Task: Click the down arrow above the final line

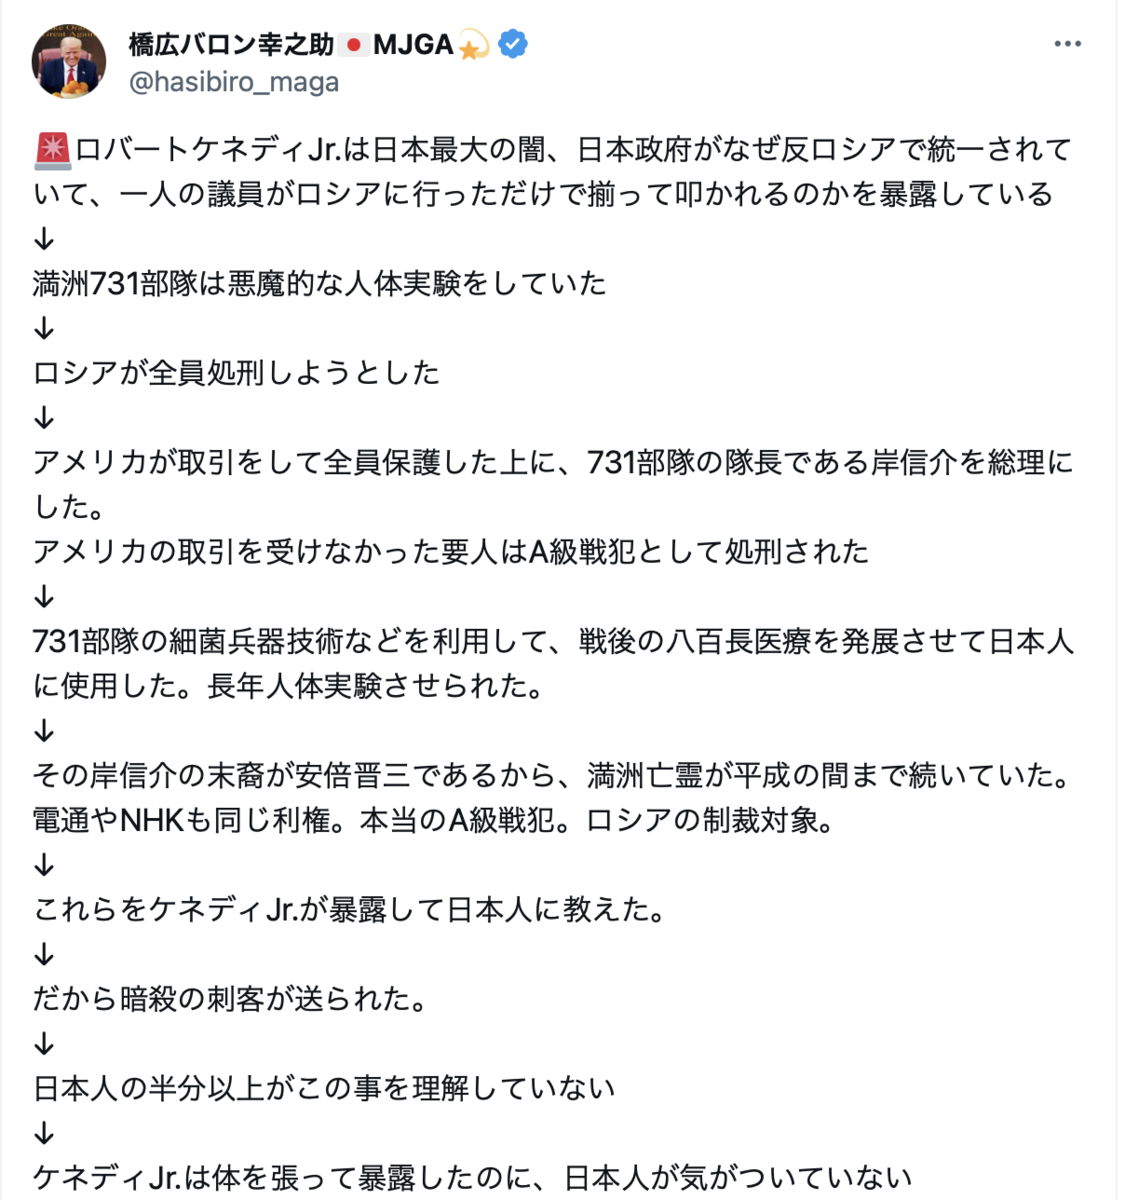Action: pos(44,1133)
